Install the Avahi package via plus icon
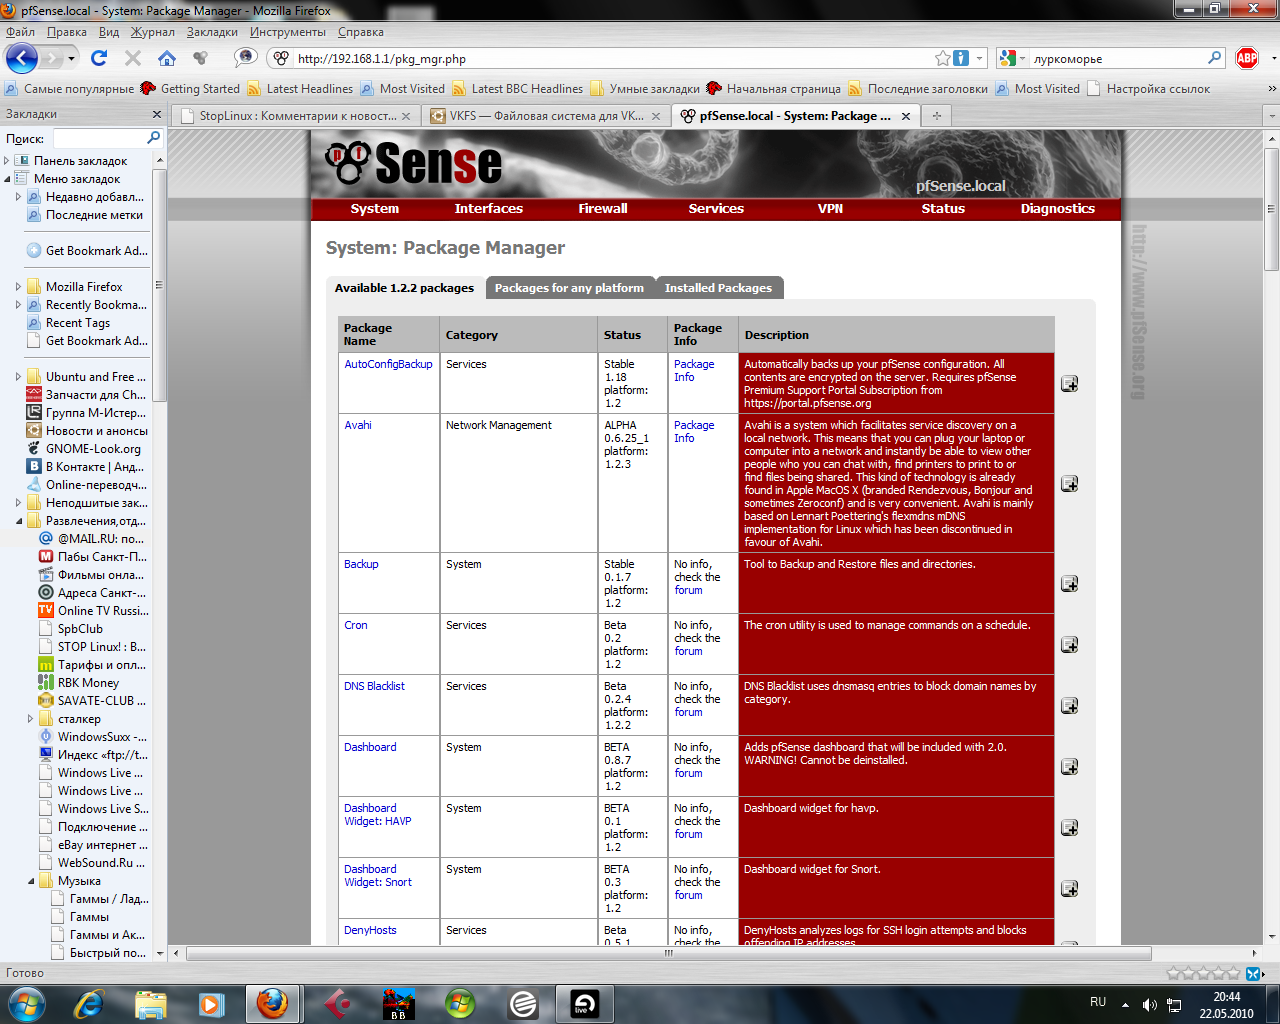This screenshot has height=1024, width=1280. click(1069, 484)
